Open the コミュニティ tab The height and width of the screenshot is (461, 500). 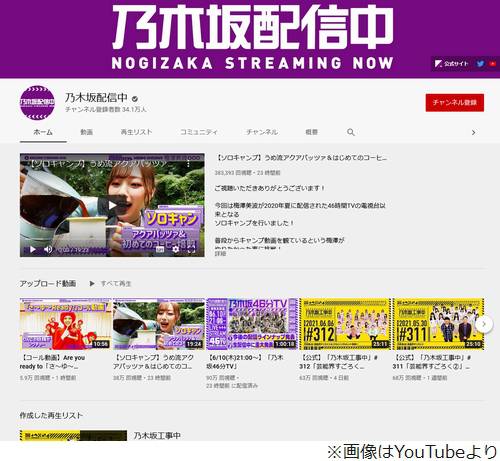(x=199, y=132)
